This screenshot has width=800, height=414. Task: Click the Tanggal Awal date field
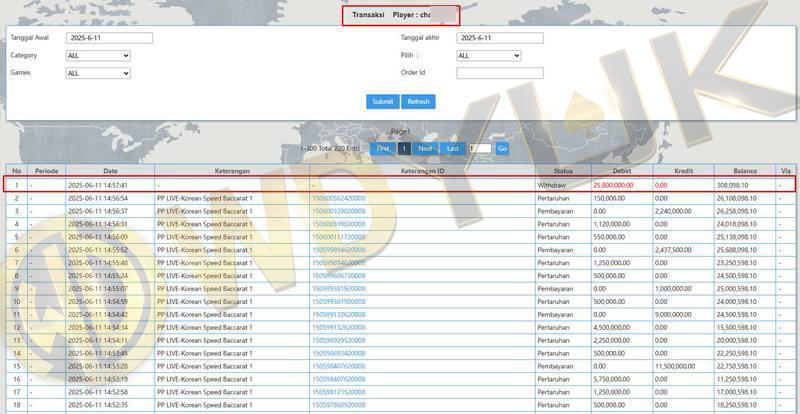pyautogui.click(x=109, y=38)
